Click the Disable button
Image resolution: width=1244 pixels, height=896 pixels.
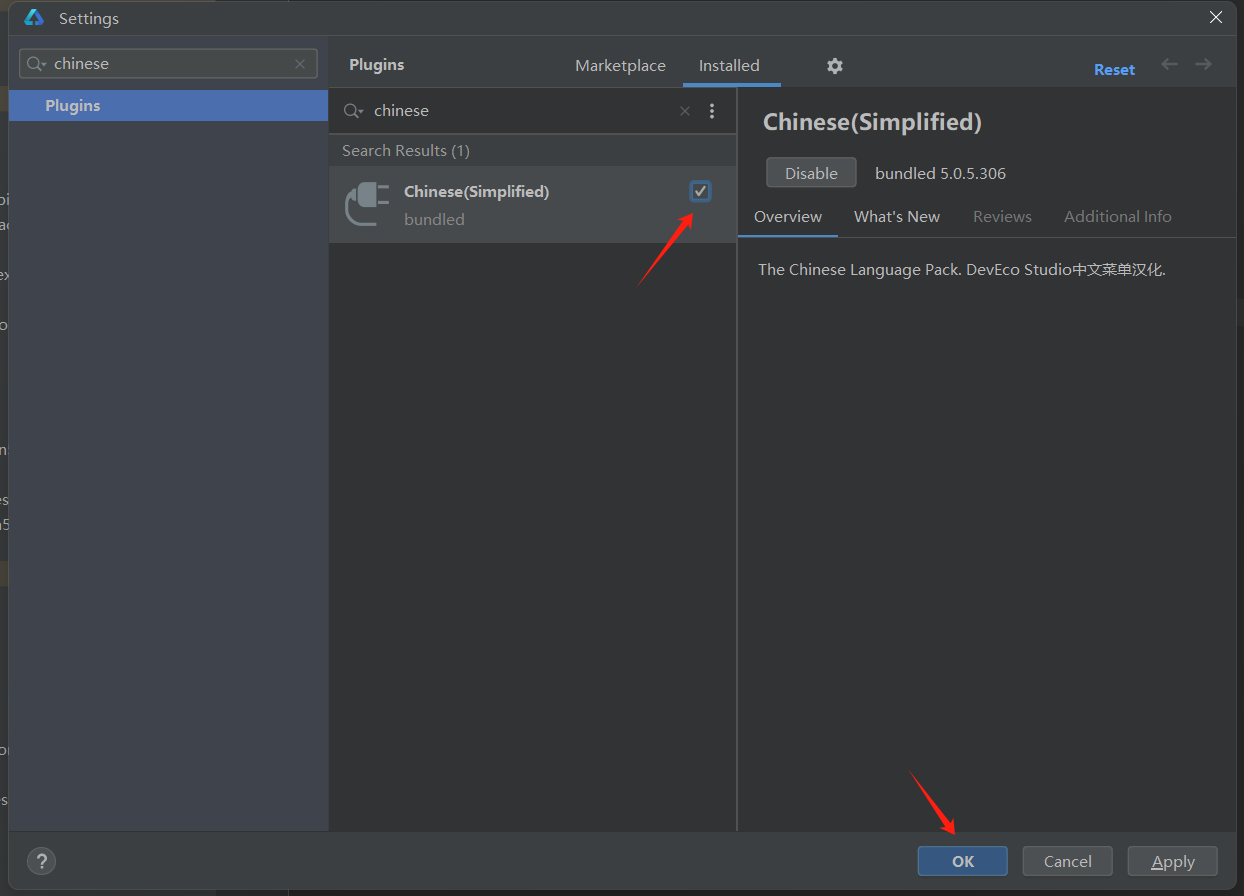pyautogui.click(x=811, y=173)
